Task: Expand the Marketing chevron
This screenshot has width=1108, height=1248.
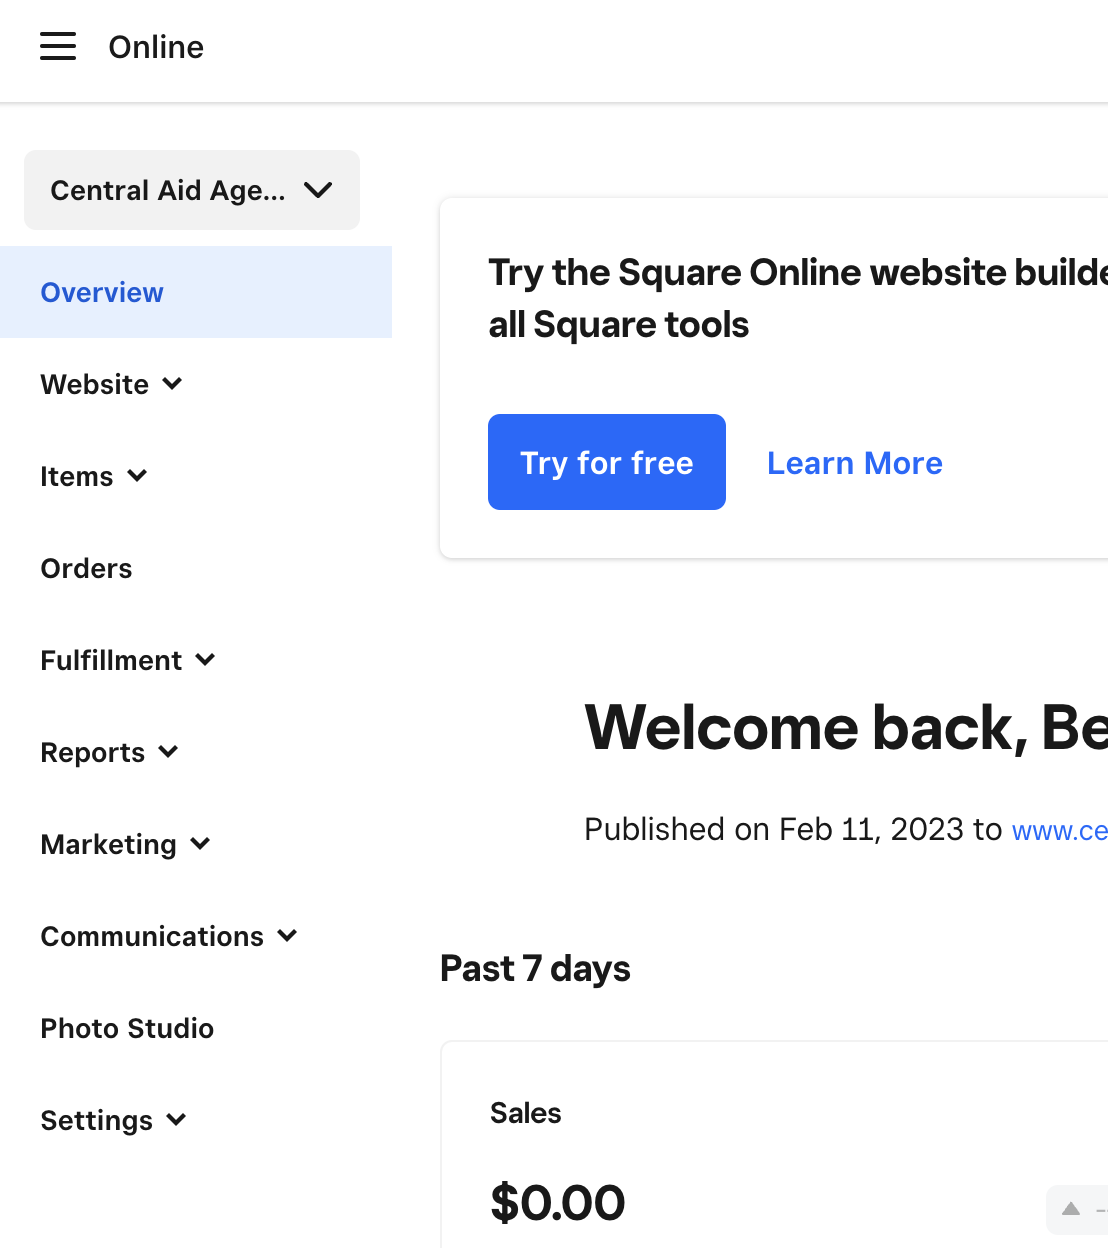Action: pyautogui.click(x=200, y=843)
